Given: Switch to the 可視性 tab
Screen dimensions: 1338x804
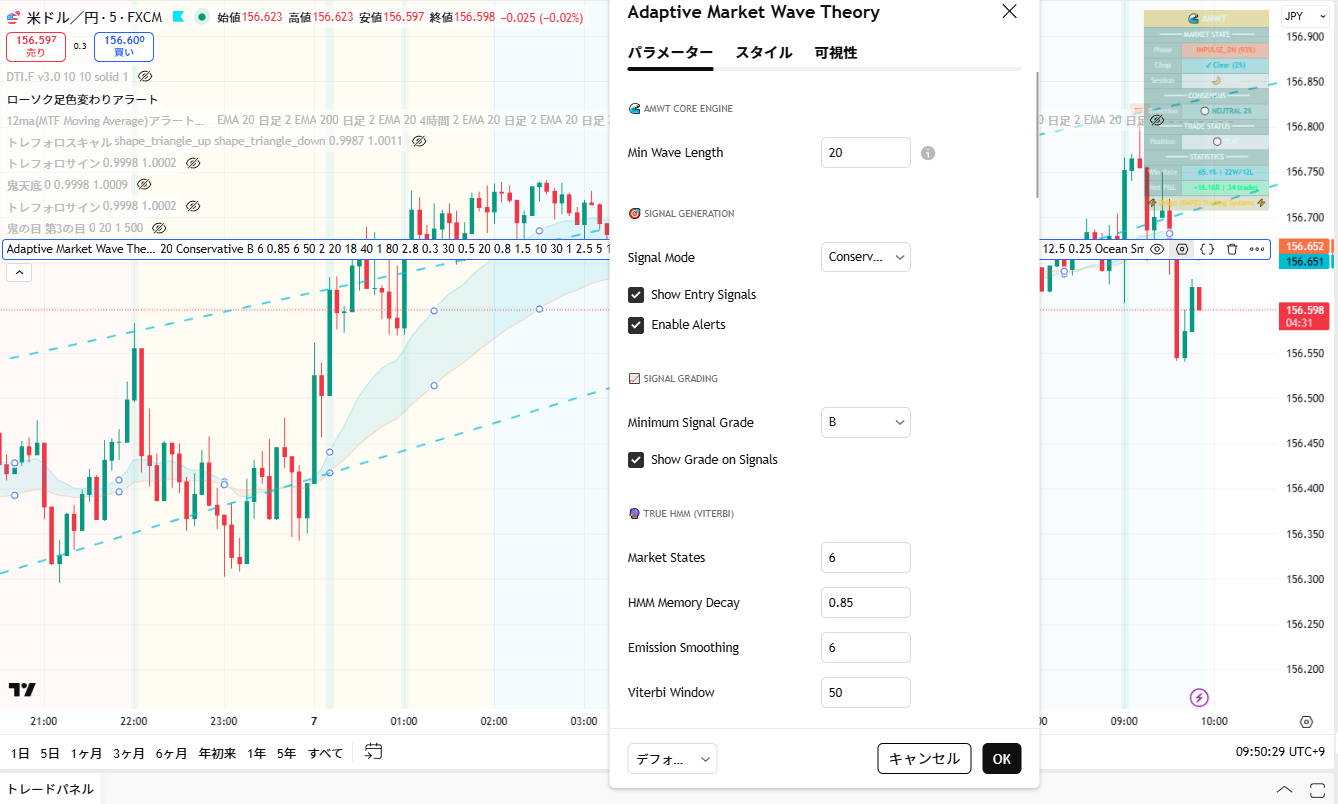Looking at the screenshot, I should coord(835,53).
